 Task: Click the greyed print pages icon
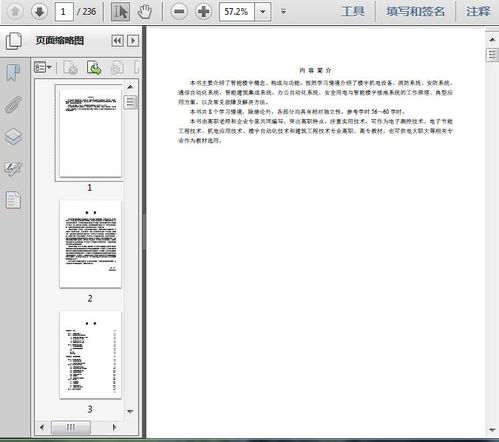pyautogui.click(x=117, y=68)
